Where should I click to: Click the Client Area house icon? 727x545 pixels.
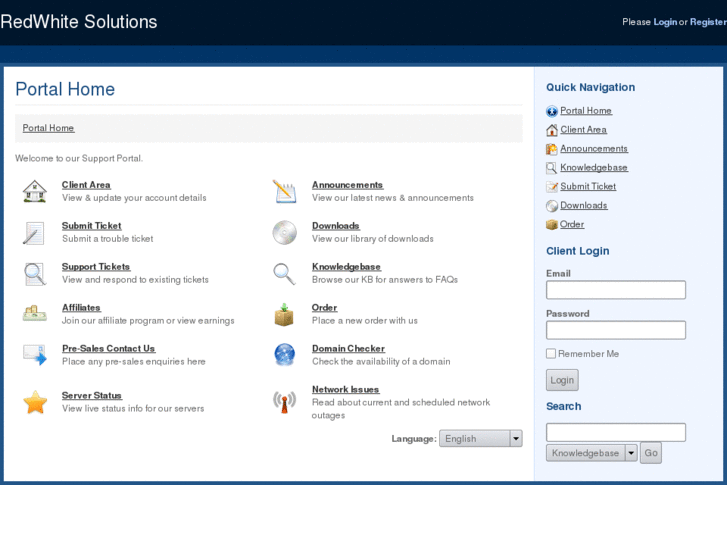[35, 191]
